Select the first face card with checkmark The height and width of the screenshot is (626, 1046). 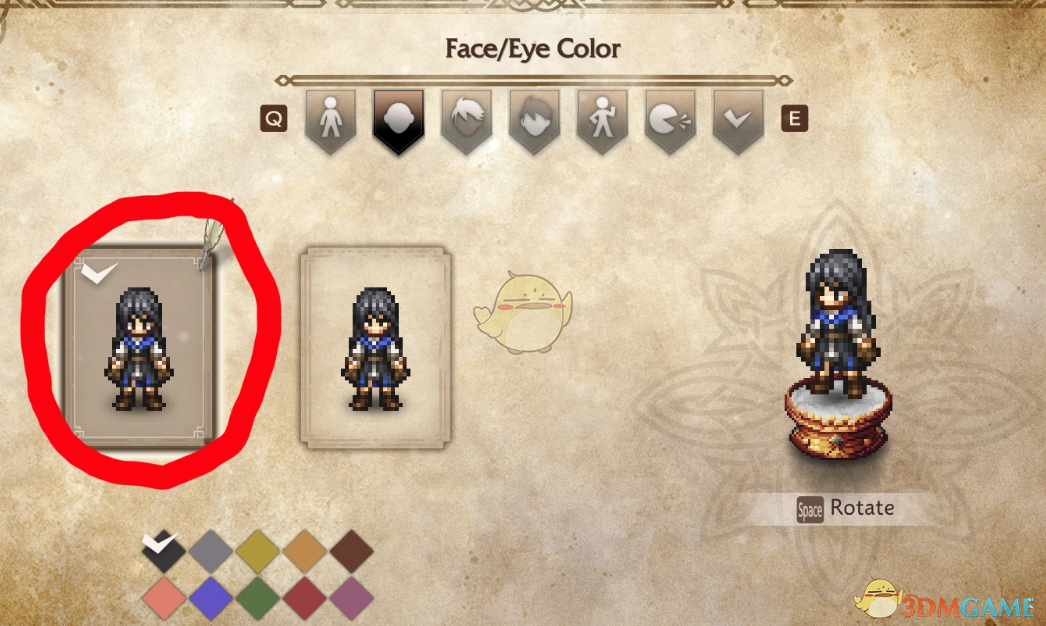click(x=139, y=346)
